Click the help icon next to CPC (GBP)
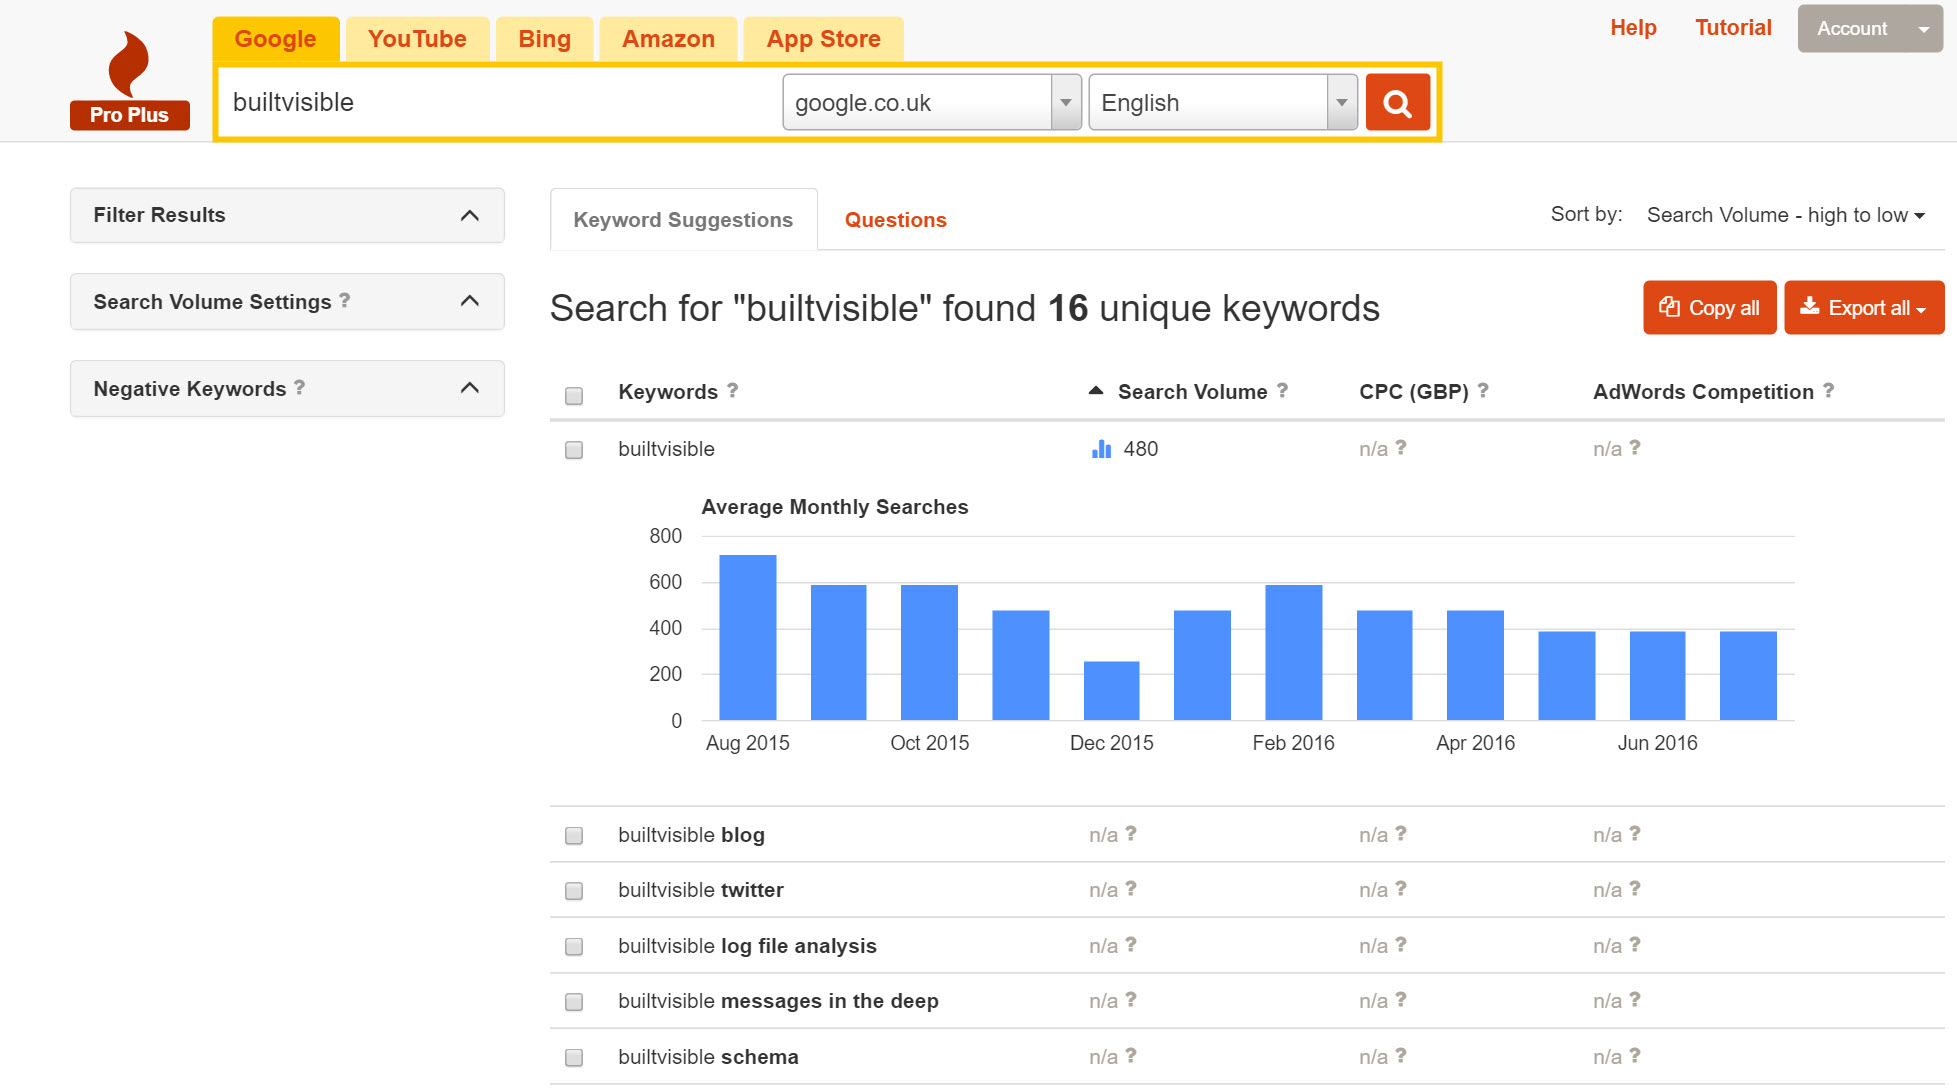The image size is (1957, 1088). (1483, 390)
